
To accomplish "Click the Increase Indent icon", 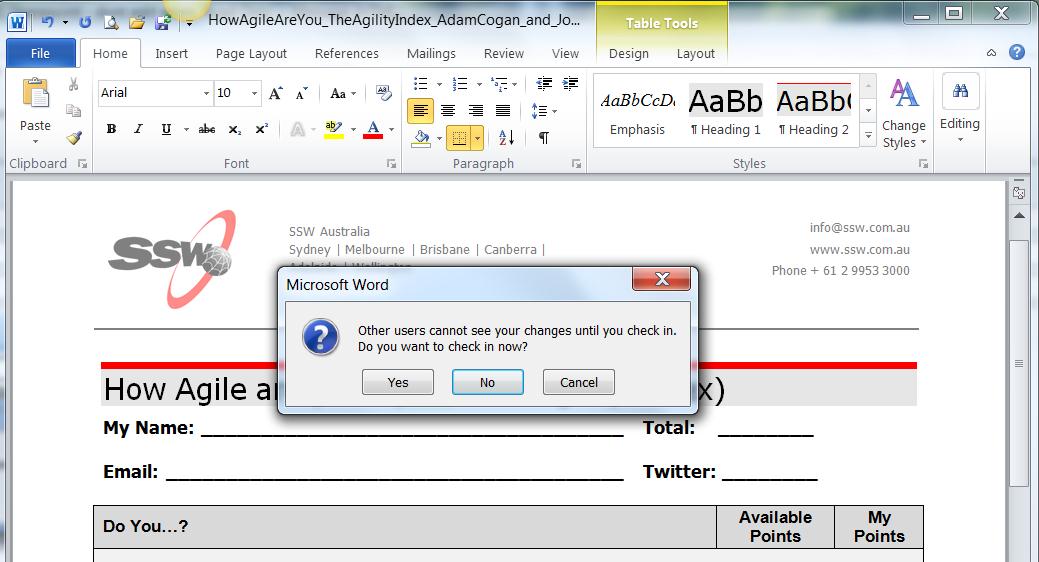I will click(572, 84).
